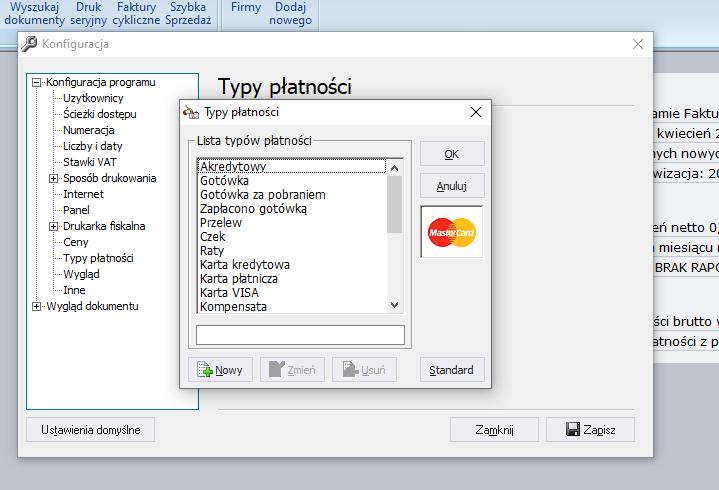
Task: Click the Konfiguracja wrench icon in title bar
Action: [x=29, y=44]
